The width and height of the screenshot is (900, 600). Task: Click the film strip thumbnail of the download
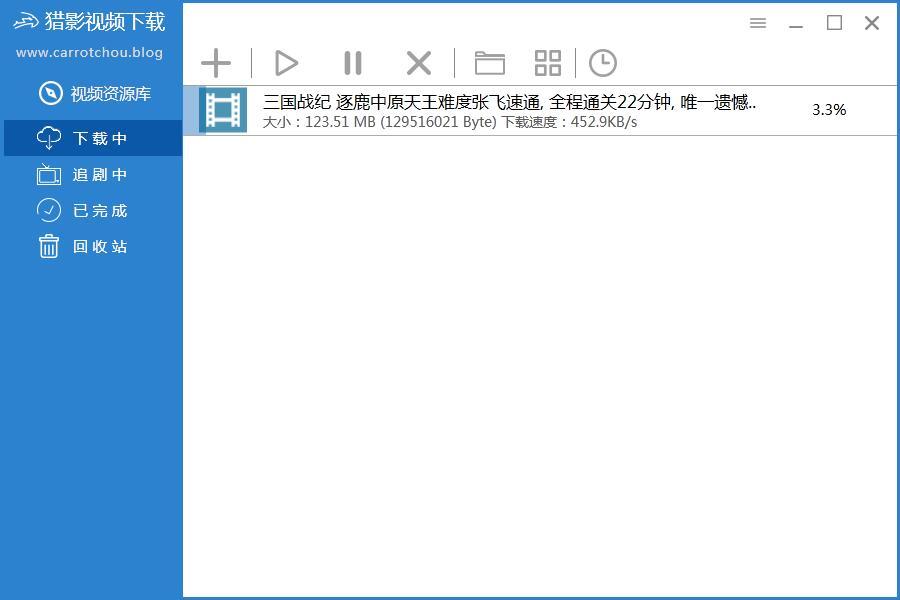[x=223, y=110]
